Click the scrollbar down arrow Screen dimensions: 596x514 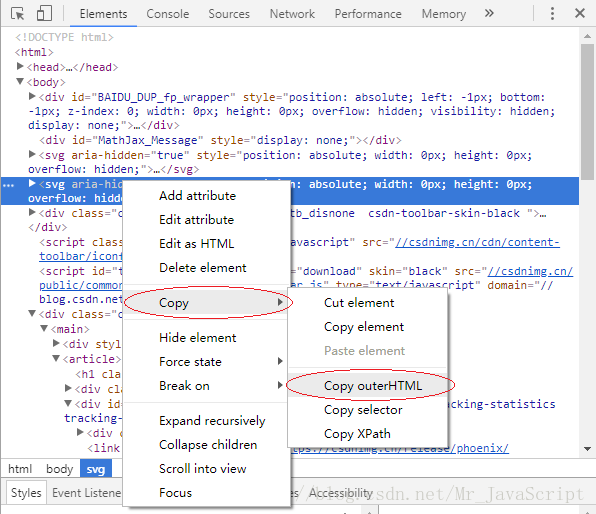pos(588,449)
